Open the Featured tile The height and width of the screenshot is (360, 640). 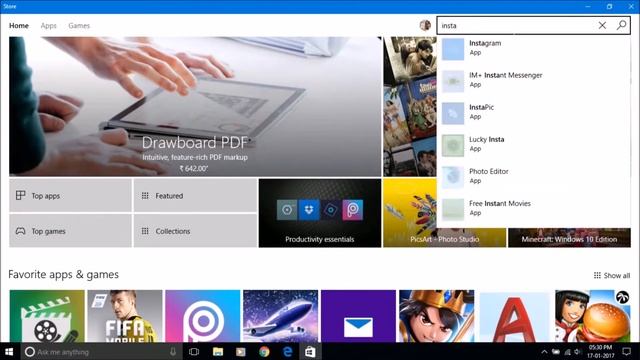pos(195,196)
